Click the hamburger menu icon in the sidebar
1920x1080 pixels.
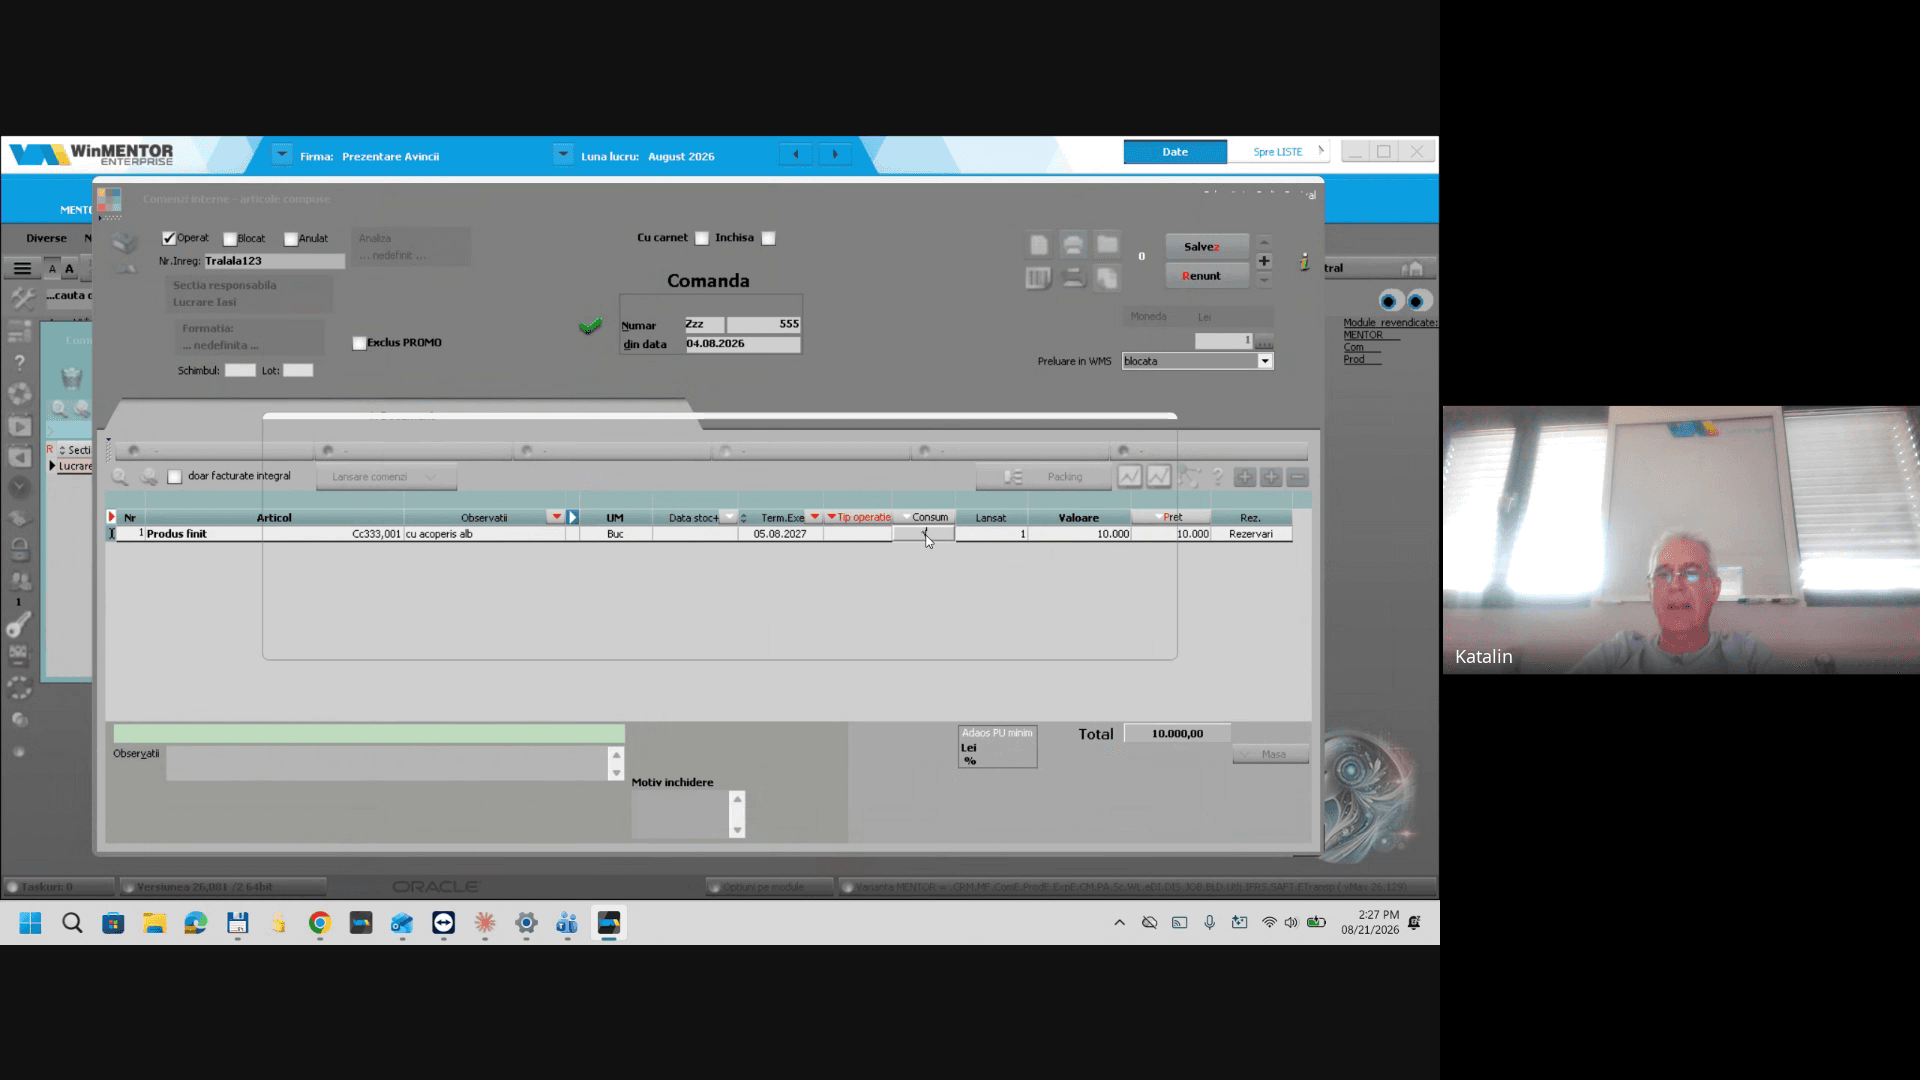point(22,269)
